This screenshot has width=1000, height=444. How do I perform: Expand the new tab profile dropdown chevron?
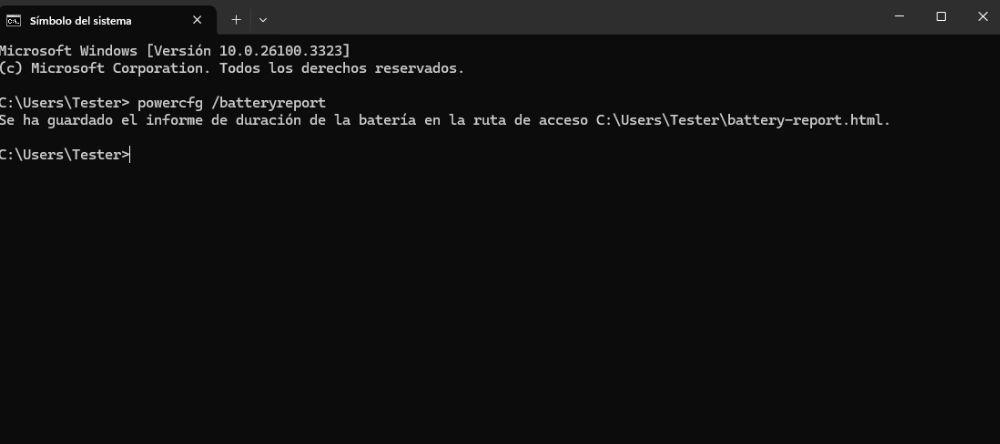(x=263, y=19)
